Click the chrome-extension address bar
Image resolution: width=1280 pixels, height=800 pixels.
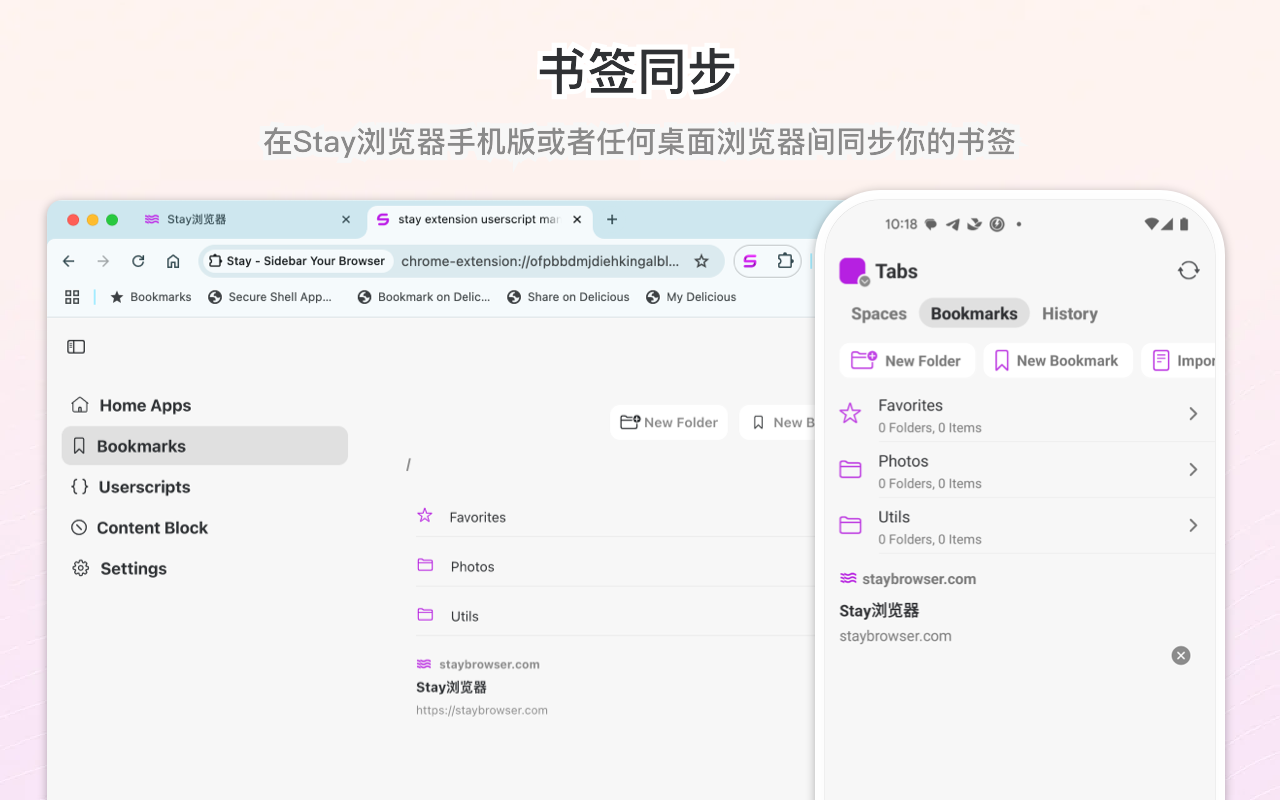pos(540,261)
